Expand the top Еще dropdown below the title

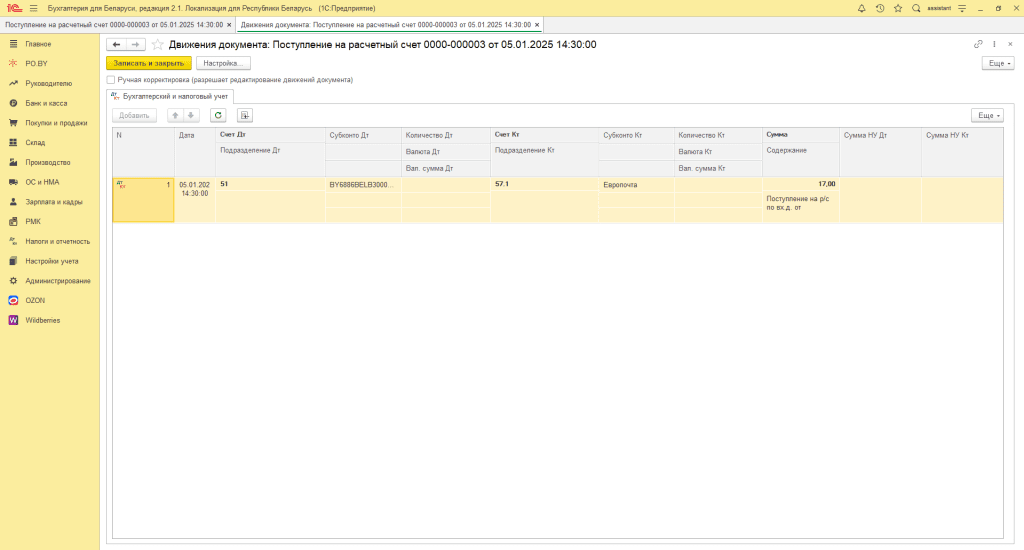(998, 63)
